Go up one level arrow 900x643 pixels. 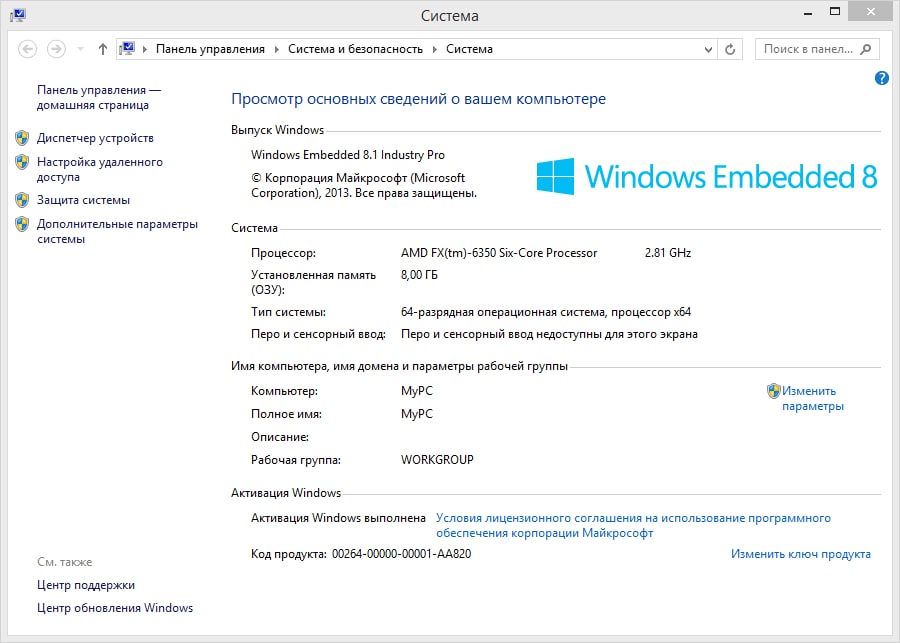point(103,49)
